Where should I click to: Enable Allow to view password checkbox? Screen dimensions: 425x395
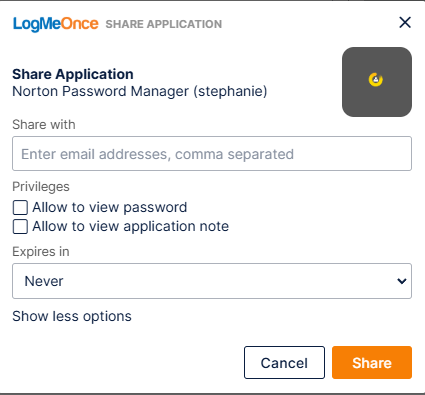pos(20,207)
